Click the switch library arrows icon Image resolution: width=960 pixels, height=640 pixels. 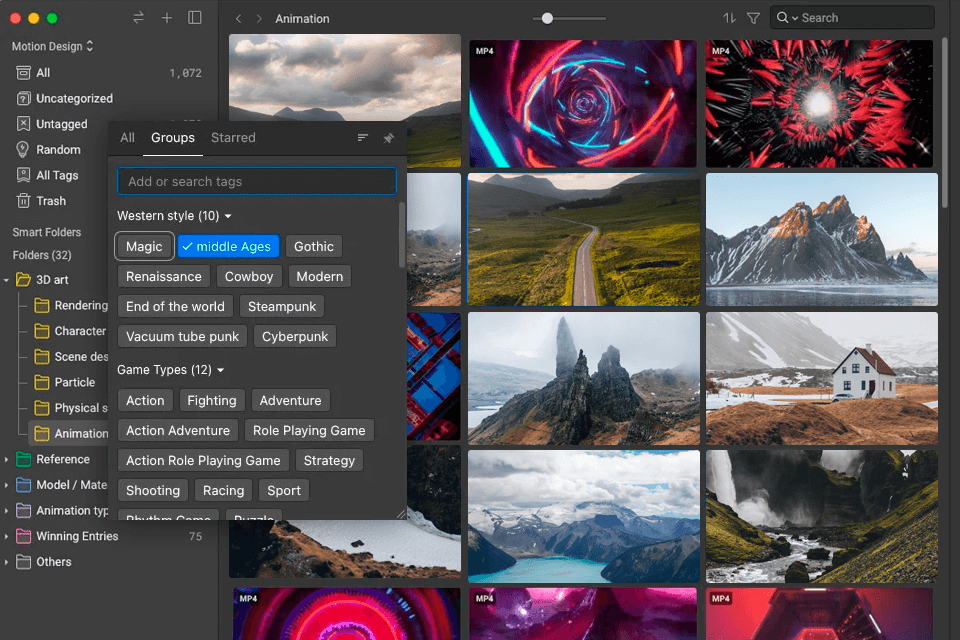click(138, 18)
